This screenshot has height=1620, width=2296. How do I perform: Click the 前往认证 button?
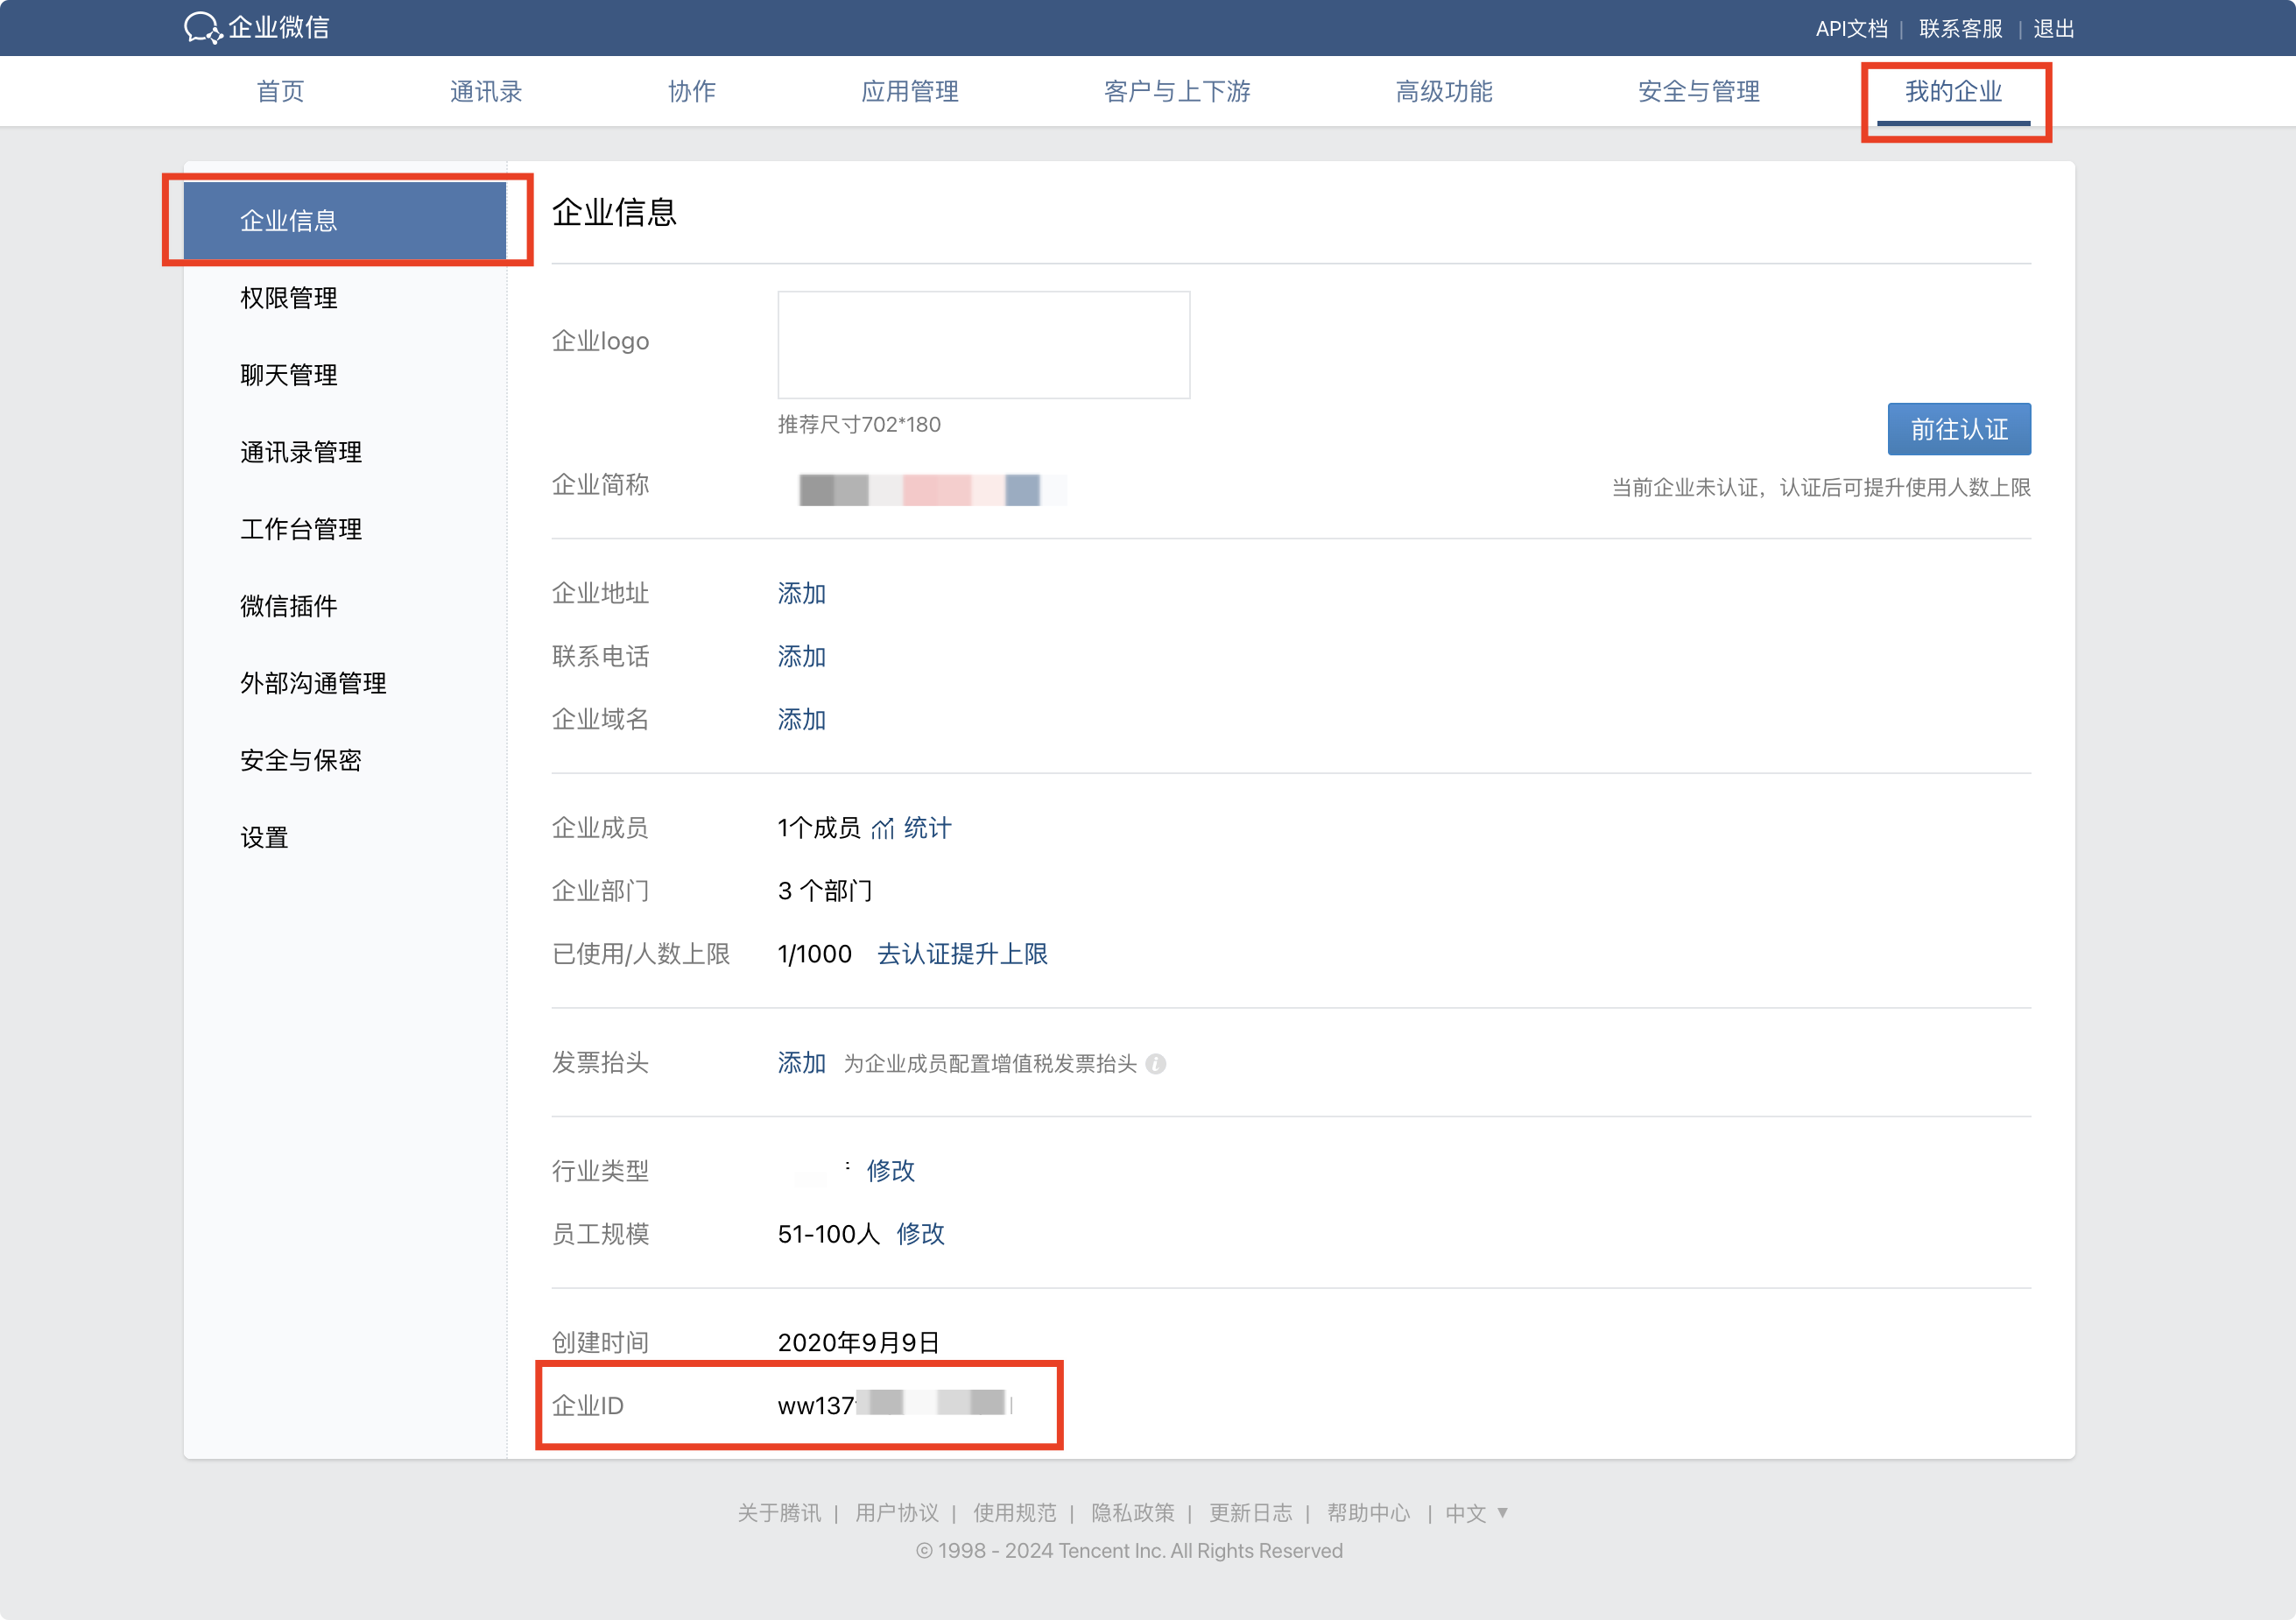tap(1958, 430)
